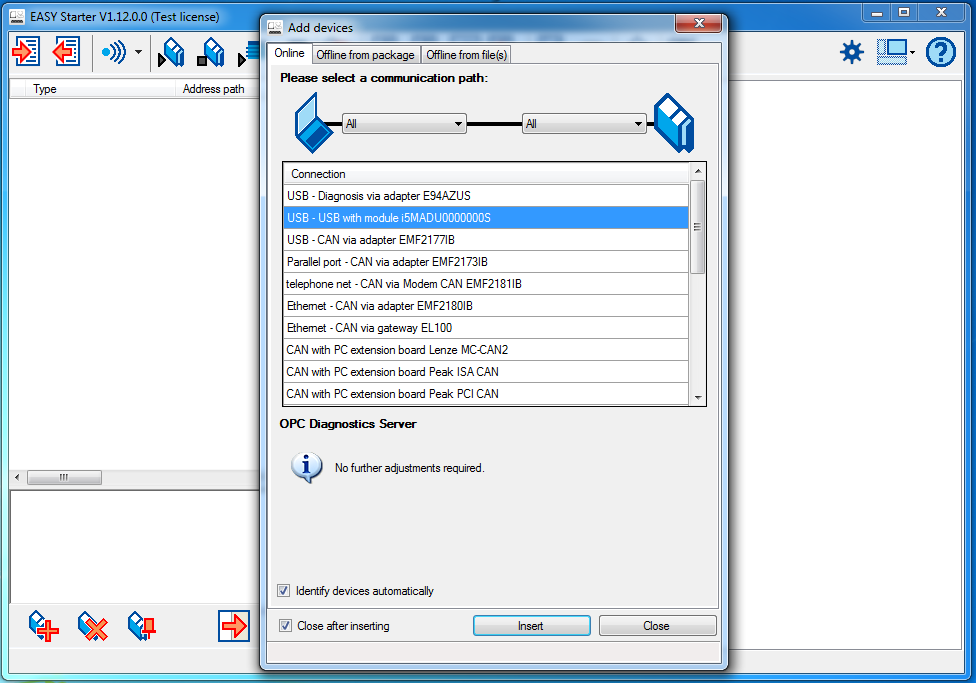Click the Insert button

click(x=532, y=626)
